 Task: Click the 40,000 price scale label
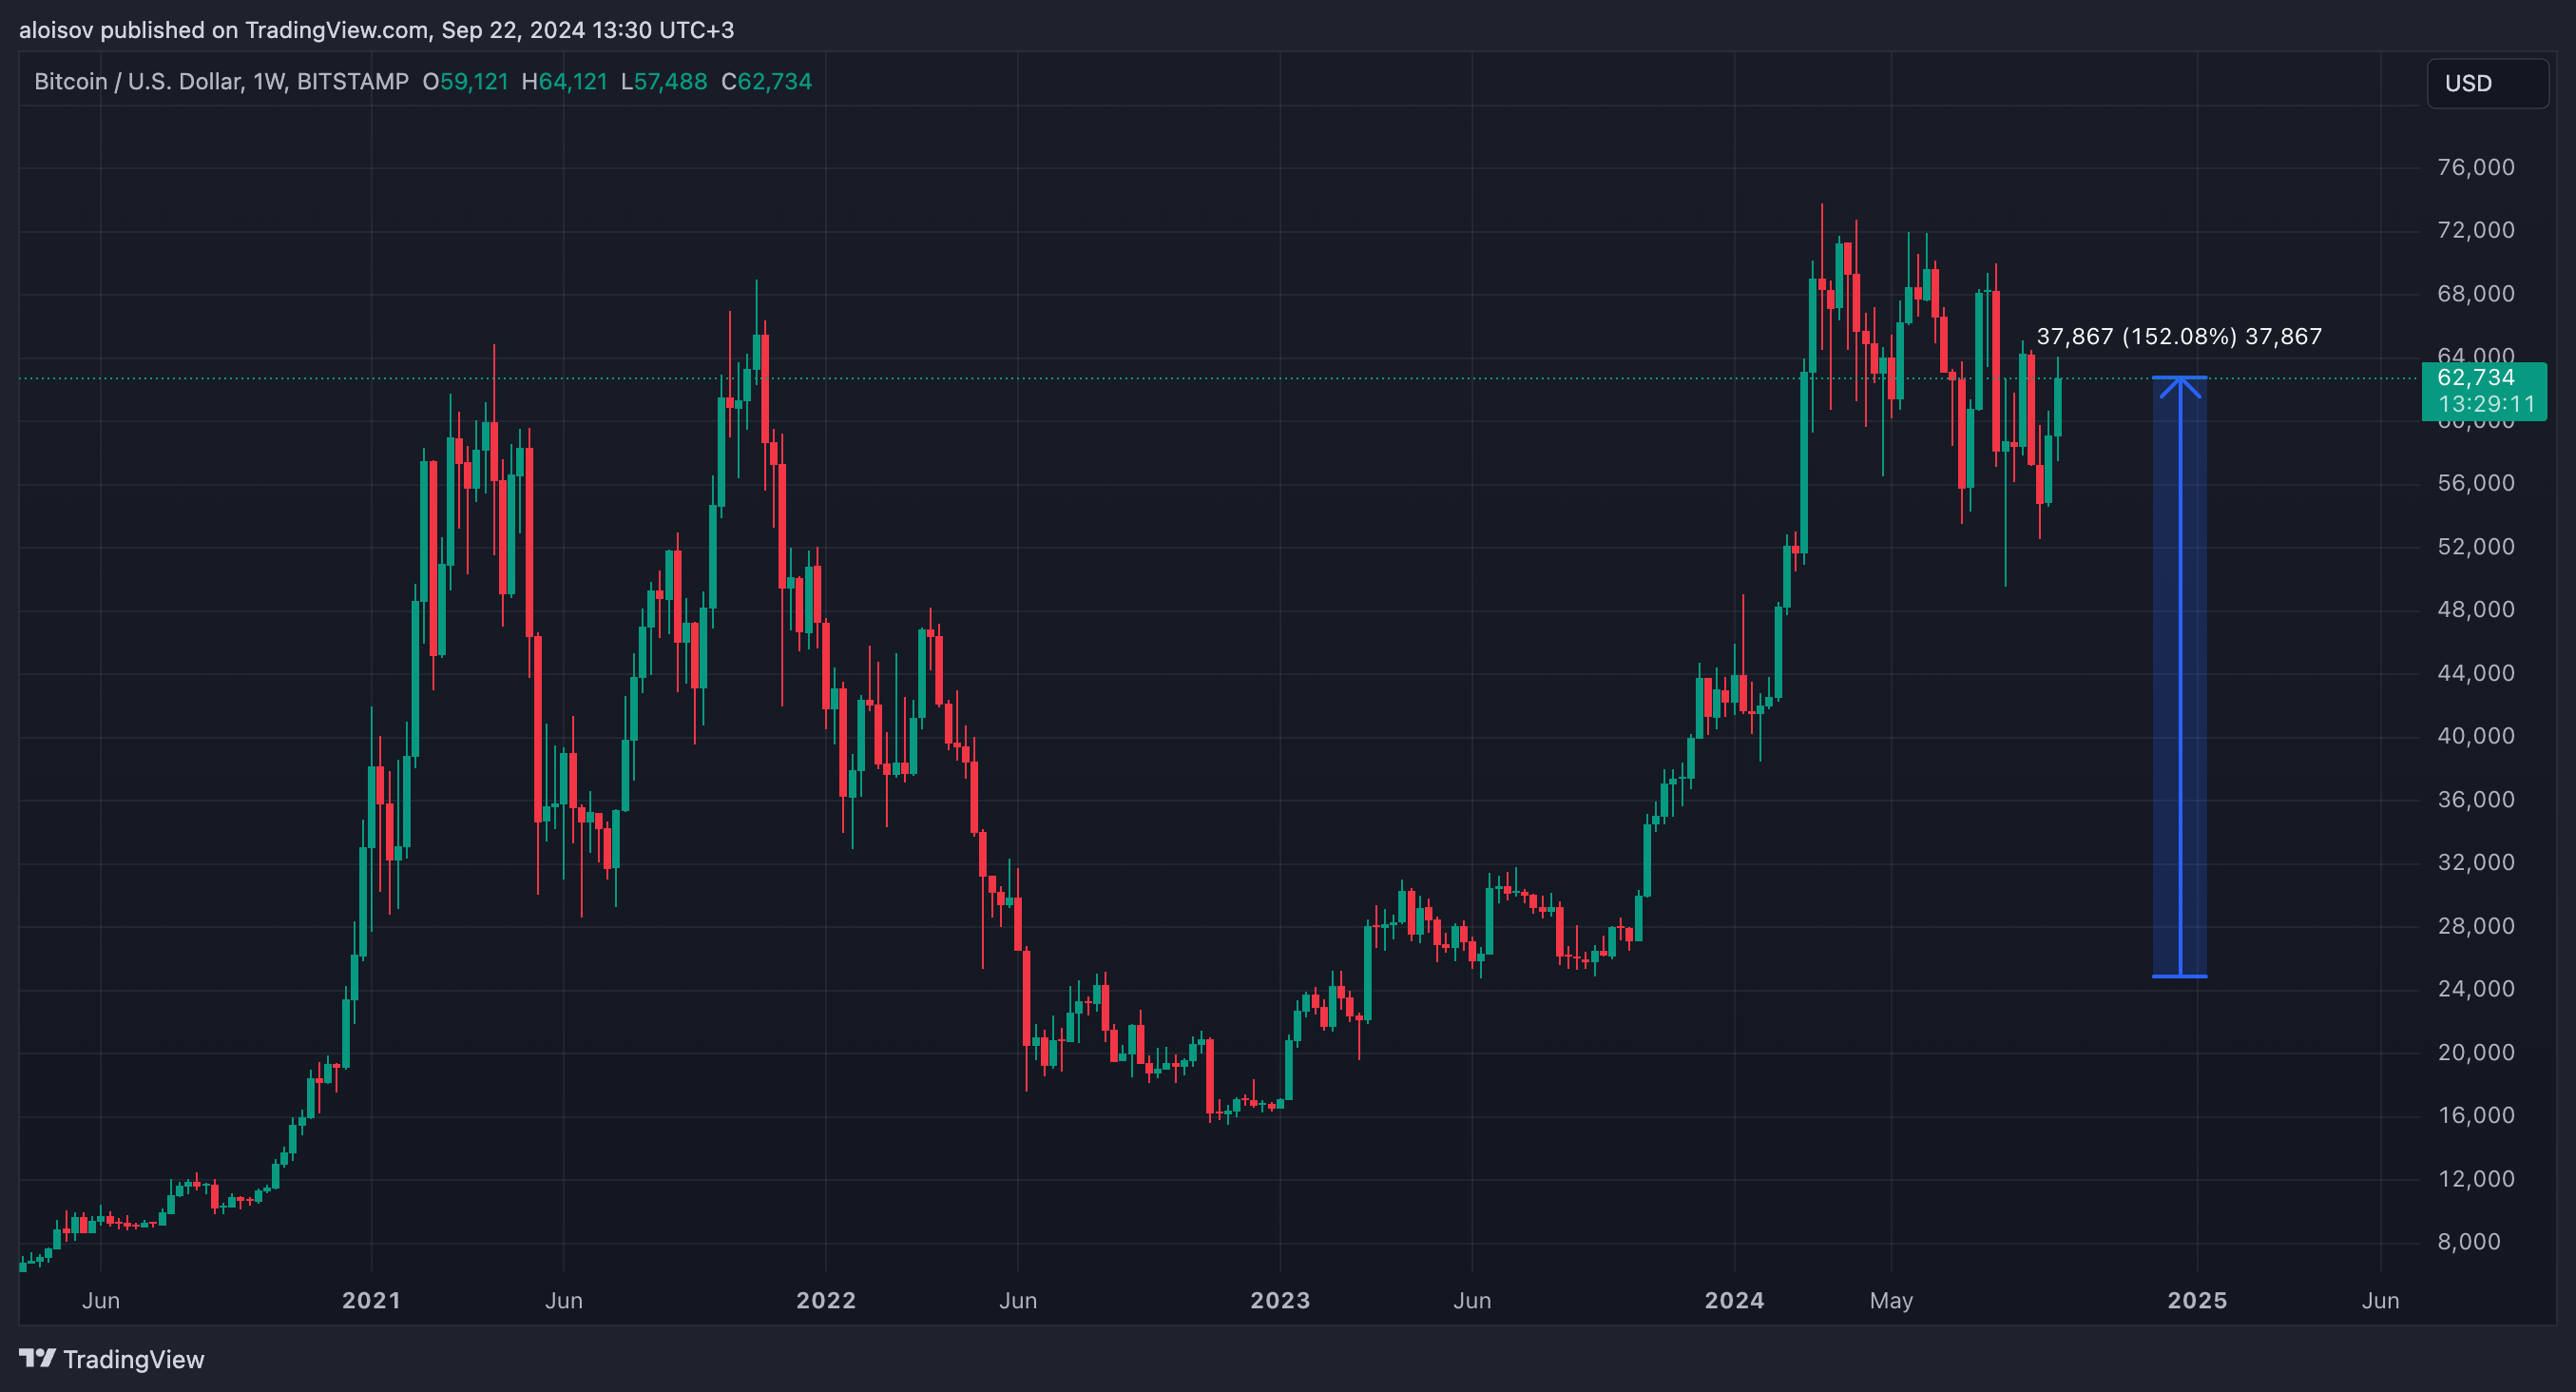(2475, 736)
